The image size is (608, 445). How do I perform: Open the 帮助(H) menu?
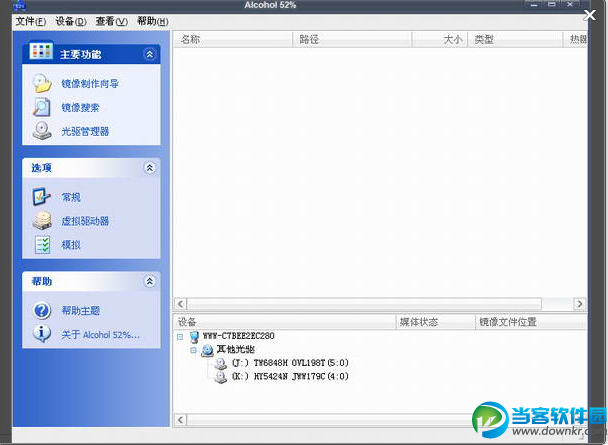153,21
